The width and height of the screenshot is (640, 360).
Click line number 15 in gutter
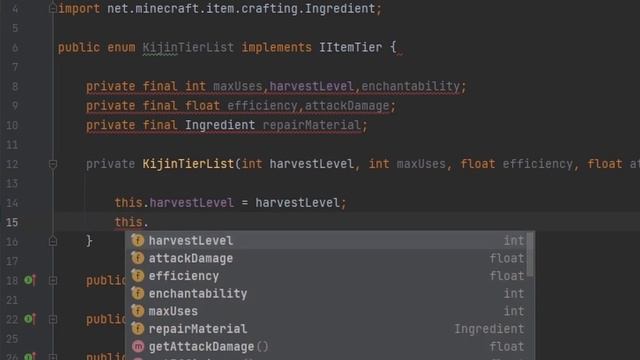pyautogui.click(x=12, y=222)
